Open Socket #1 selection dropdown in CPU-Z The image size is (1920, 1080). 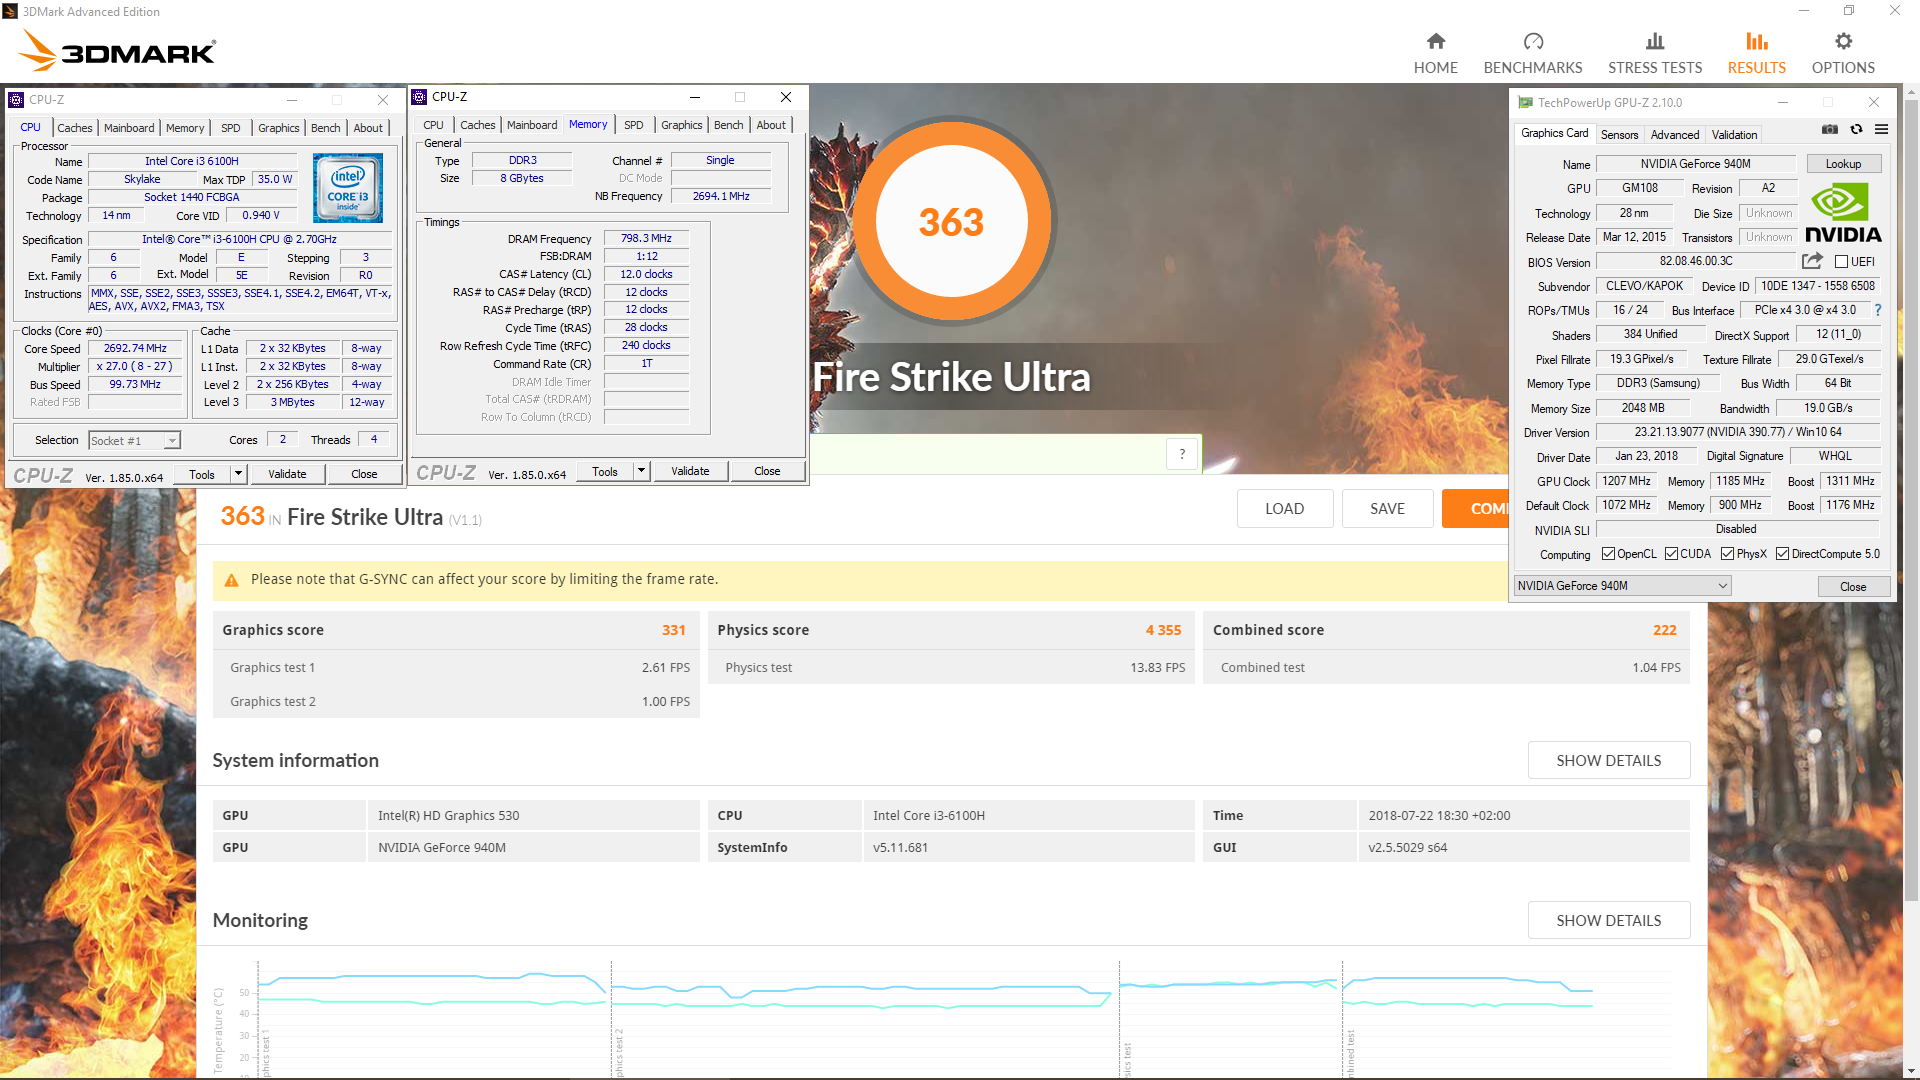(x=134, y=441)
